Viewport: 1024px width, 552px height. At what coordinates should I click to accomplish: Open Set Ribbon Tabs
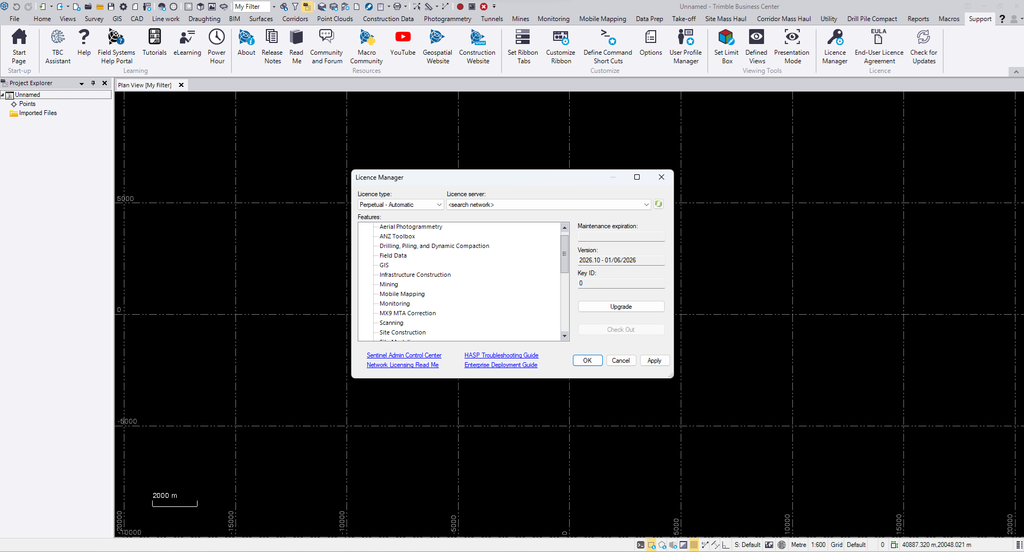click(522, 46)
